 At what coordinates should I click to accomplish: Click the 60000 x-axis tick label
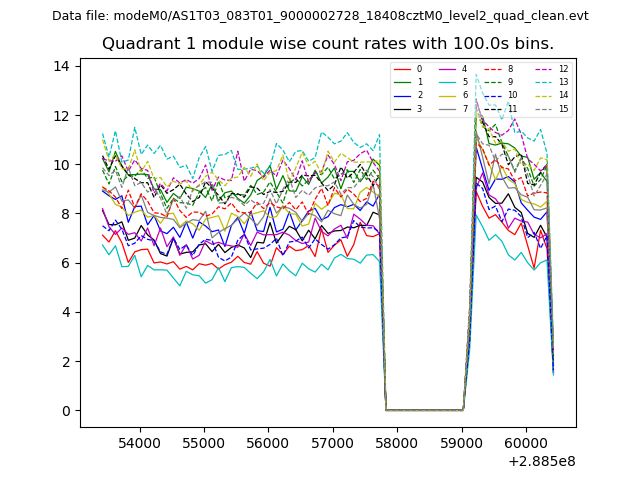pos(526,442)
